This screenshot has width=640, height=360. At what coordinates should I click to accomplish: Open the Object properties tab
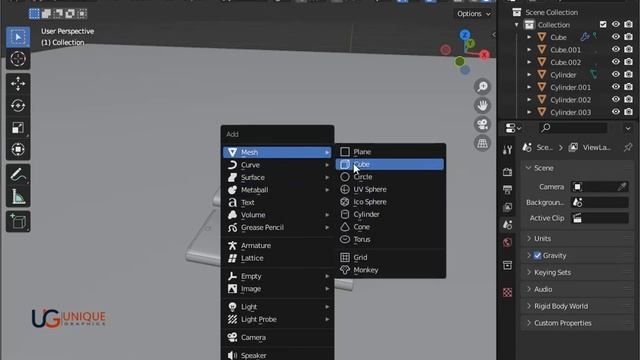click(x=507, y=265)
